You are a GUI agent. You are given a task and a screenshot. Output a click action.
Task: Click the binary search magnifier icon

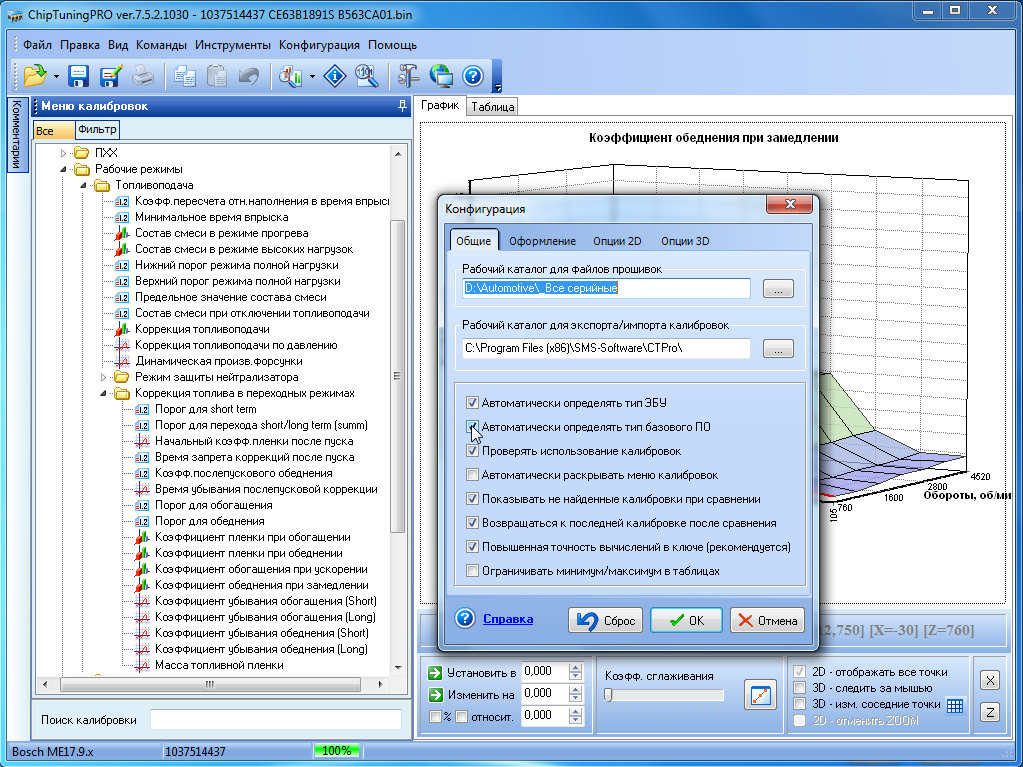[x=366, y=76]
